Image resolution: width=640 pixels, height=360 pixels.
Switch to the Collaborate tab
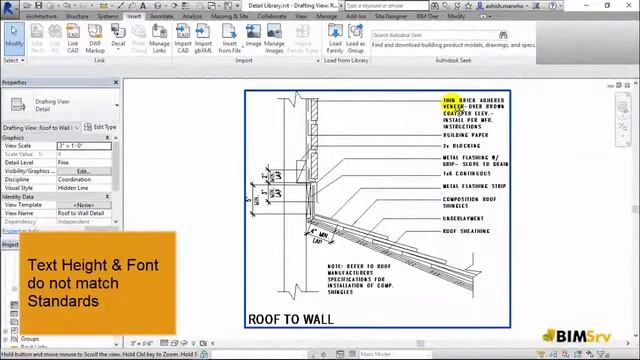click(272, 16)
